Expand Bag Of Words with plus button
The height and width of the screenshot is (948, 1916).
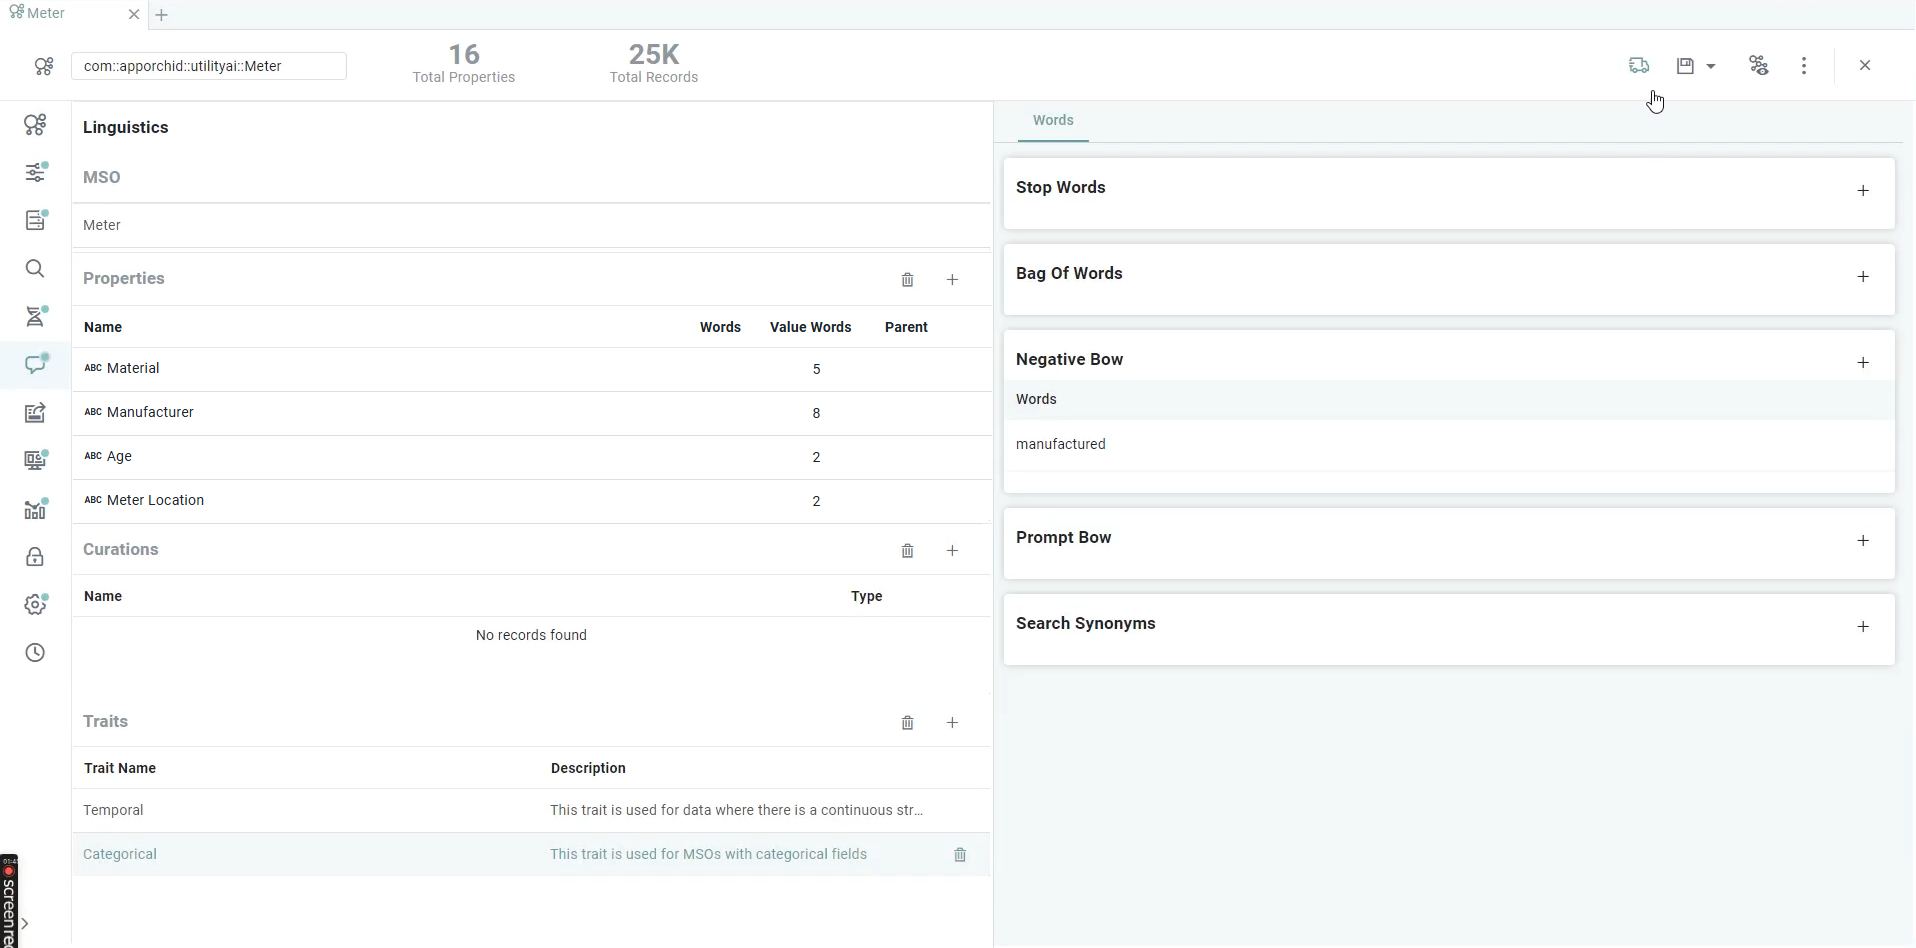click(1863, 277)
